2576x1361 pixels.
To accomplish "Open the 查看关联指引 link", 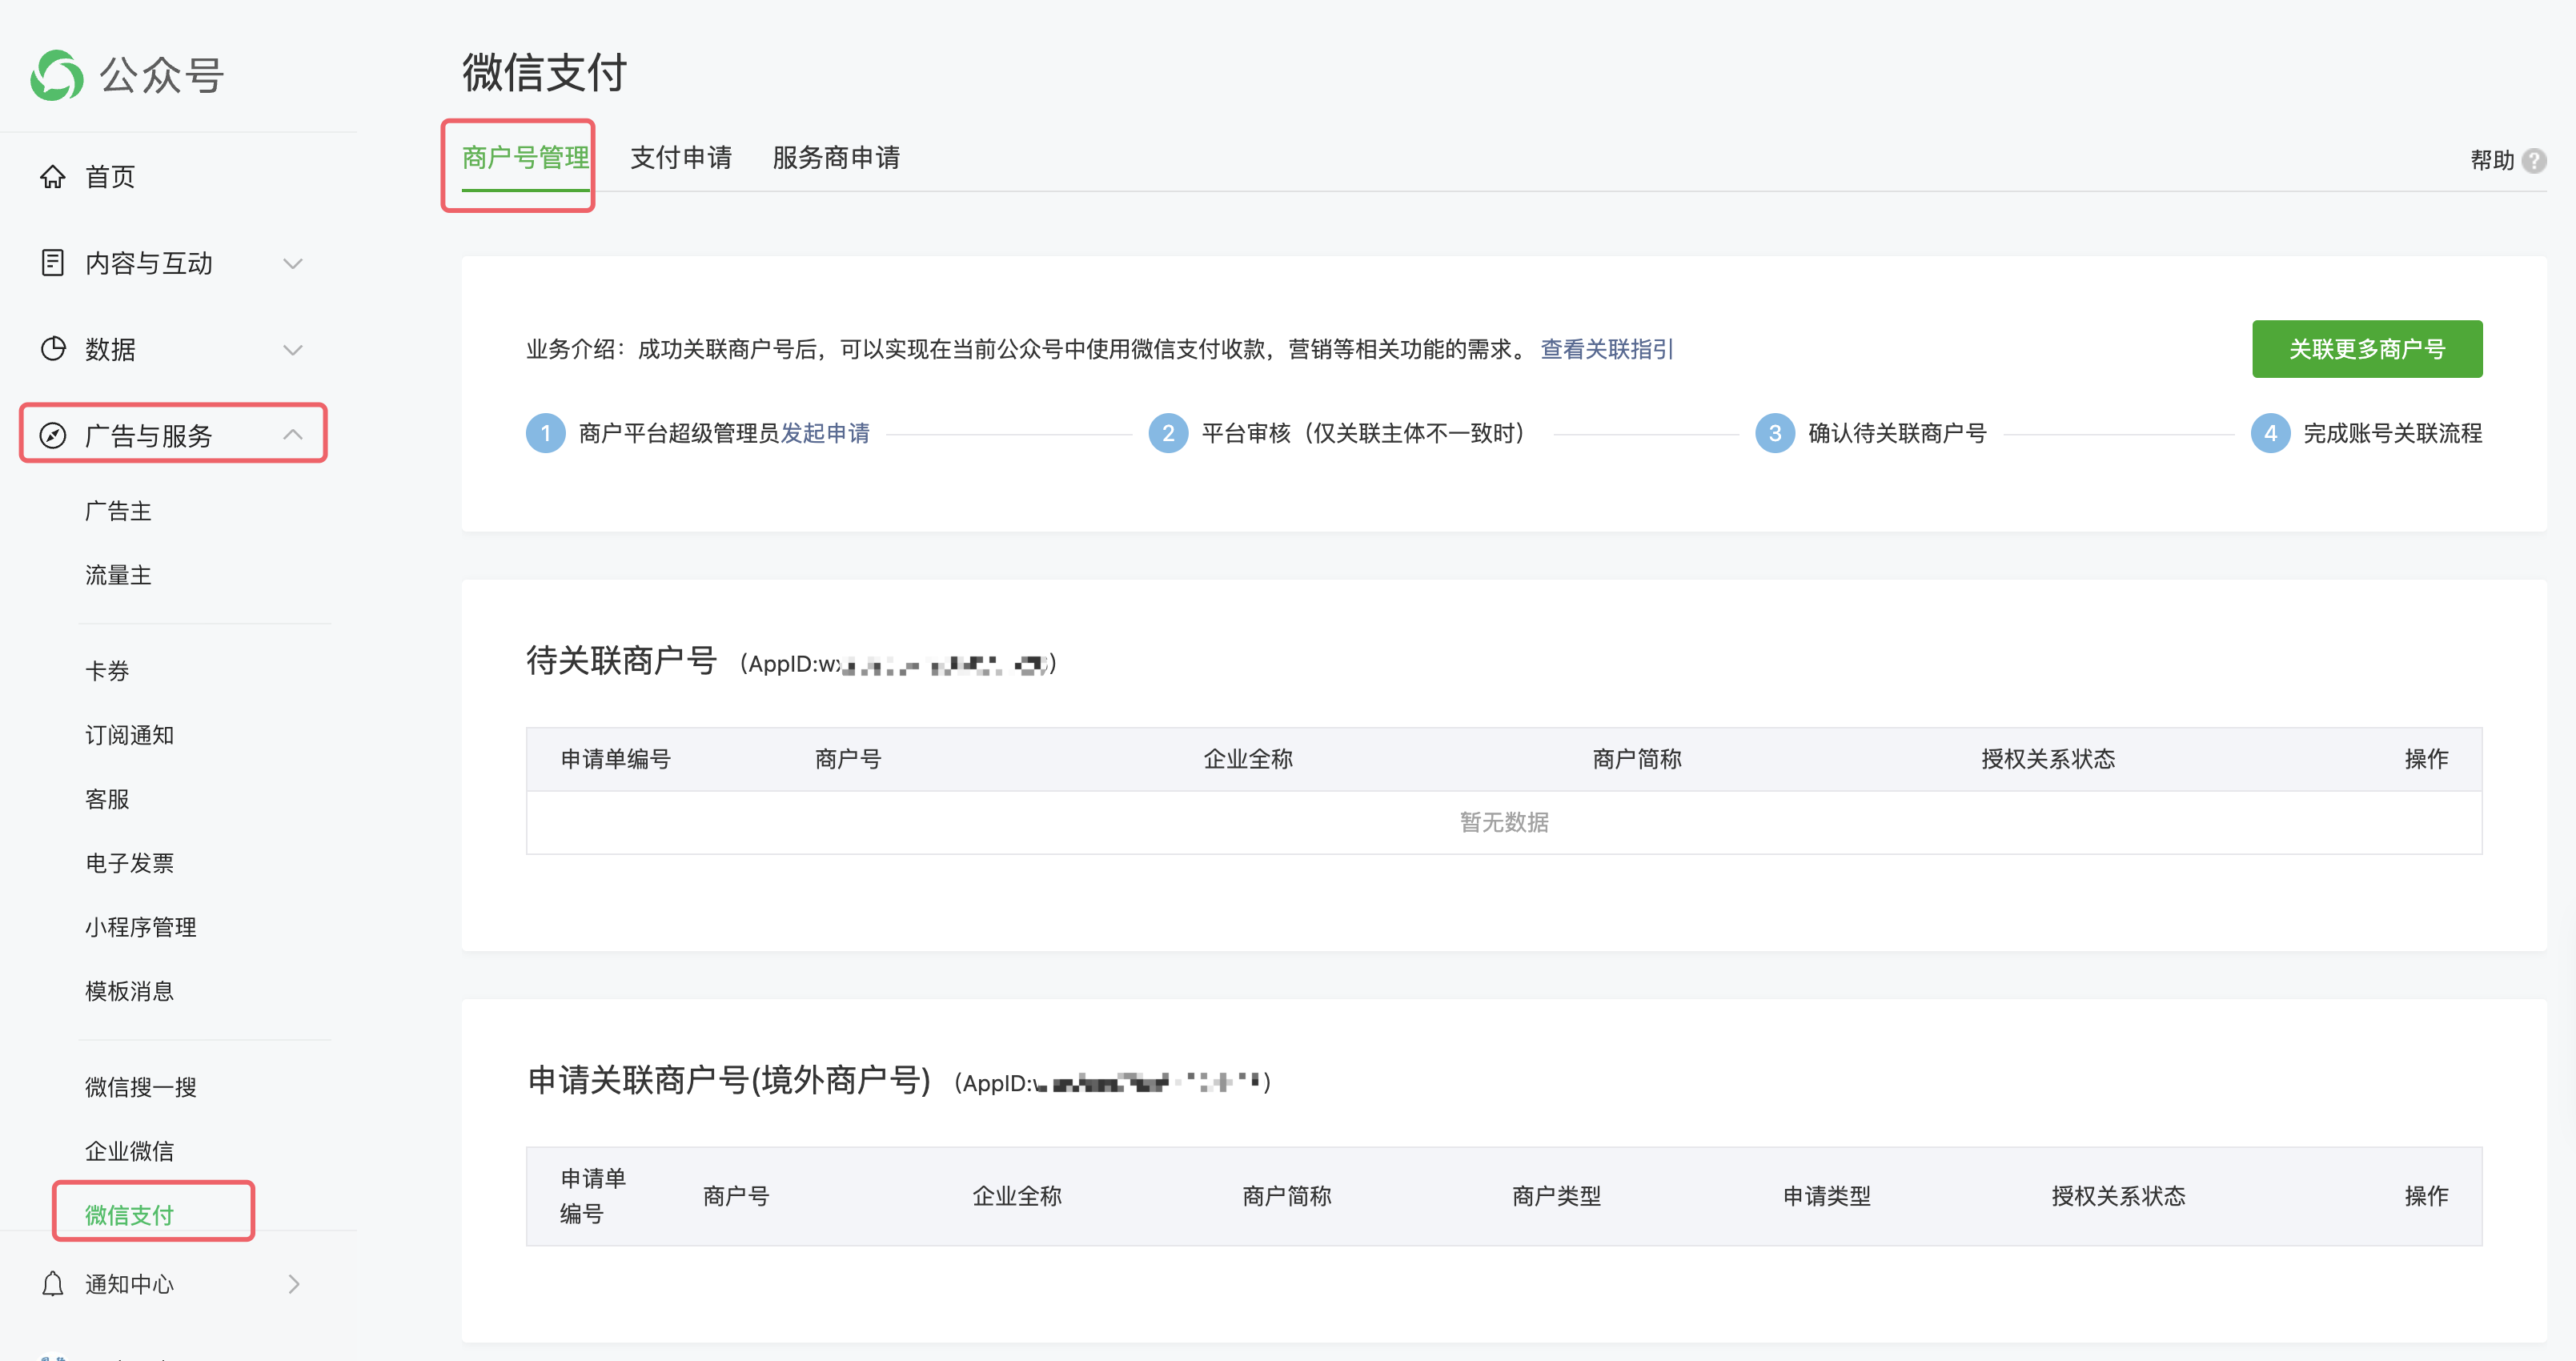I will [x=1607, y=349].
